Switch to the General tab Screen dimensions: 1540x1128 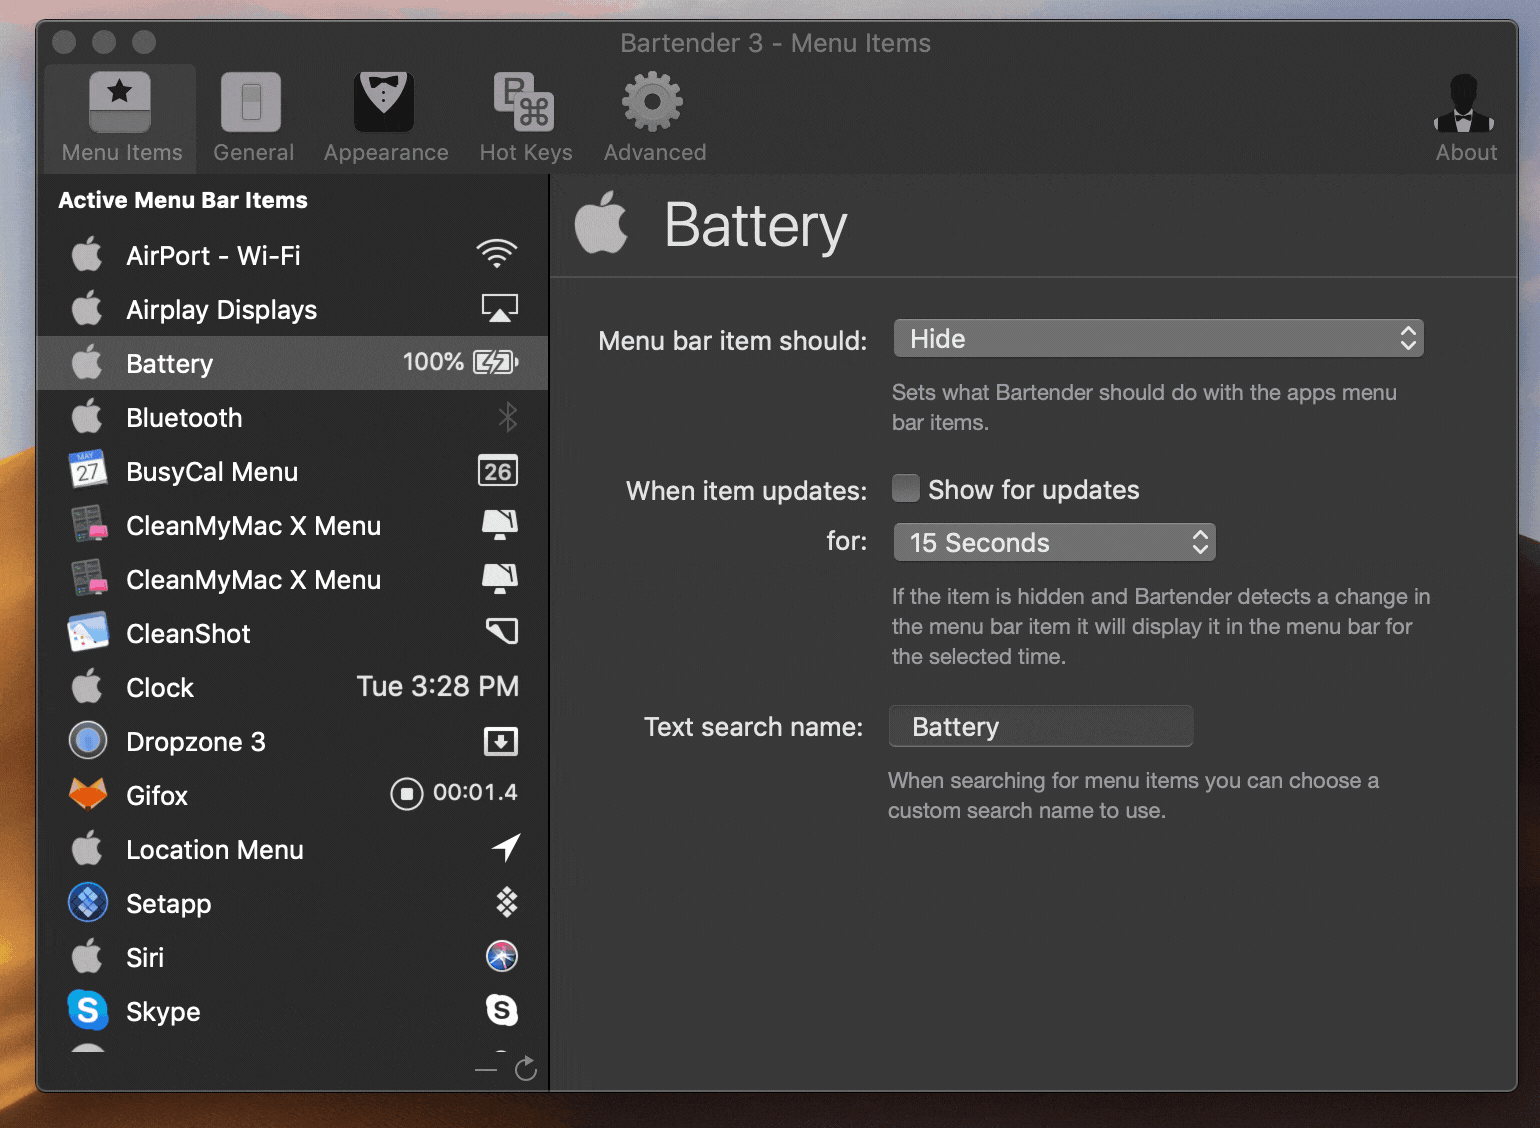(x=252, y=118)
